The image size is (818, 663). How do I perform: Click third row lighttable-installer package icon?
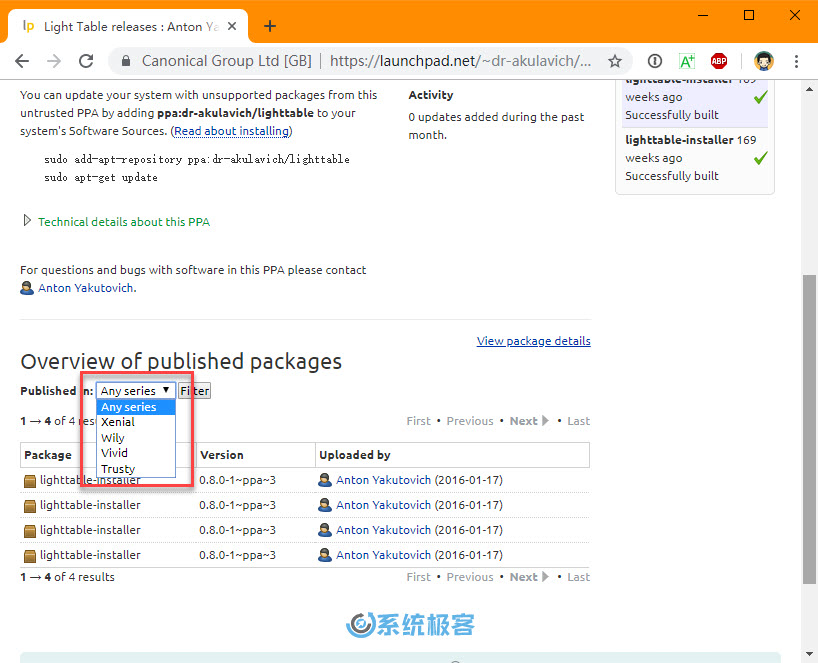[x=30, y=531]
